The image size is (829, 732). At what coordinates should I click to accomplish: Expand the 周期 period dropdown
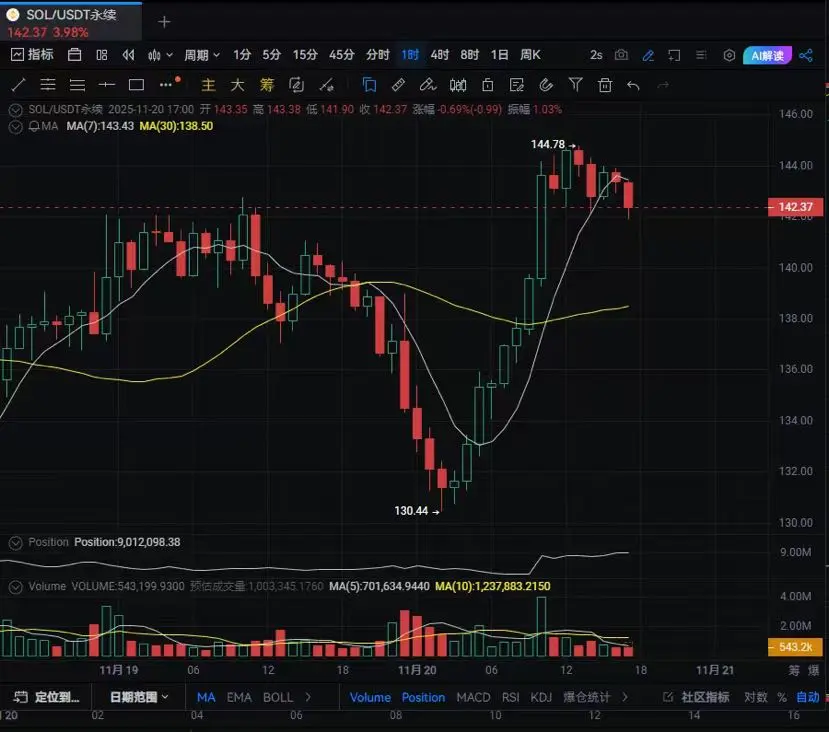coord(201,54)
